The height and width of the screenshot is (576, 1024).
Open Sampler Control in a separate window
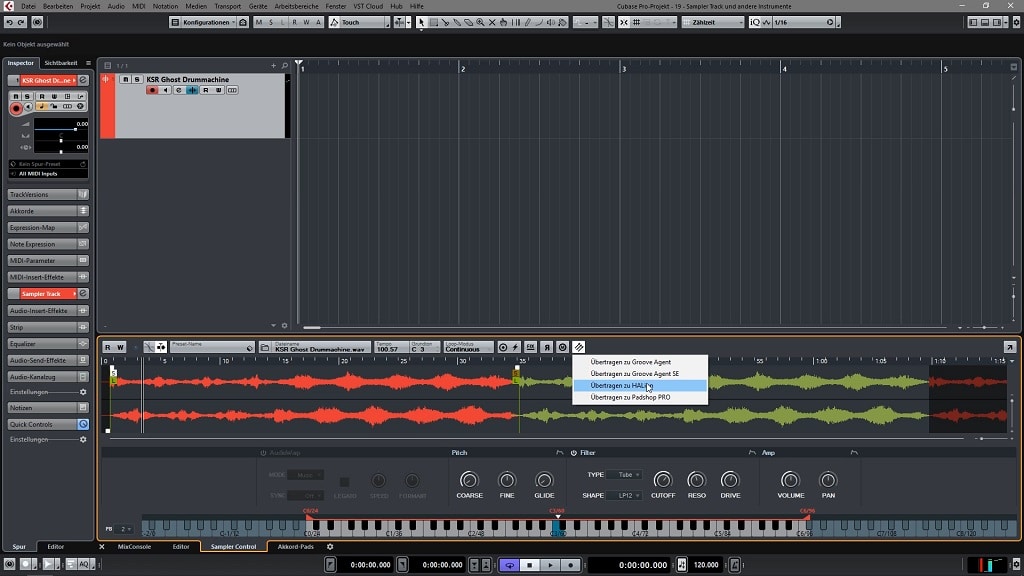[x=1010, y=347]
